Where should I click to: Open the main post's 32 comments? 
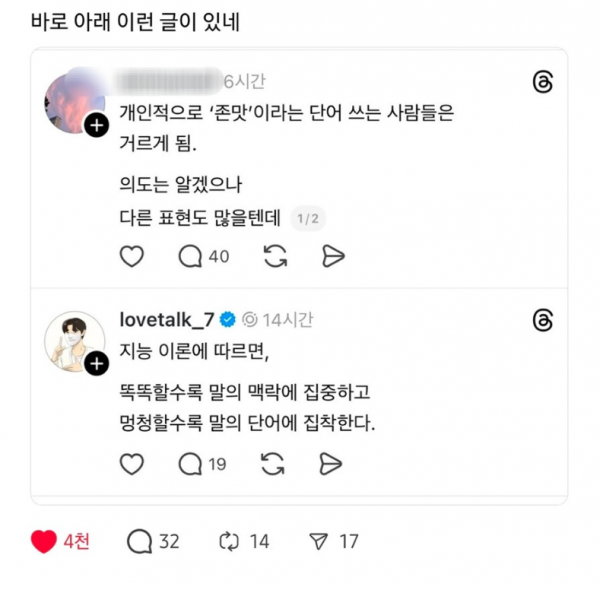tap(140, 542)
